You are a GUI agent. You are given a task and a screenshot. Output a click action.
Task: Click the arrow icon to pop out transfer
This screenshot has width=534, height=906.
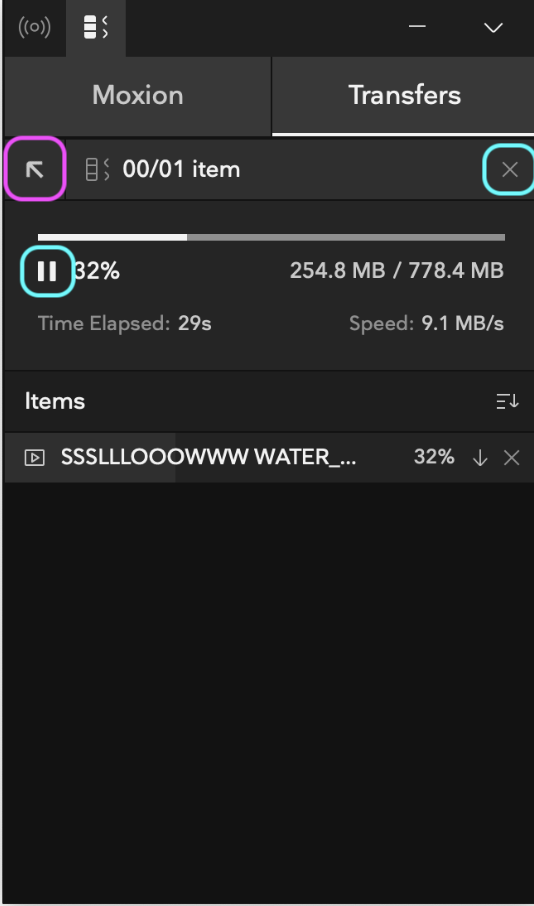coord(35,169)
